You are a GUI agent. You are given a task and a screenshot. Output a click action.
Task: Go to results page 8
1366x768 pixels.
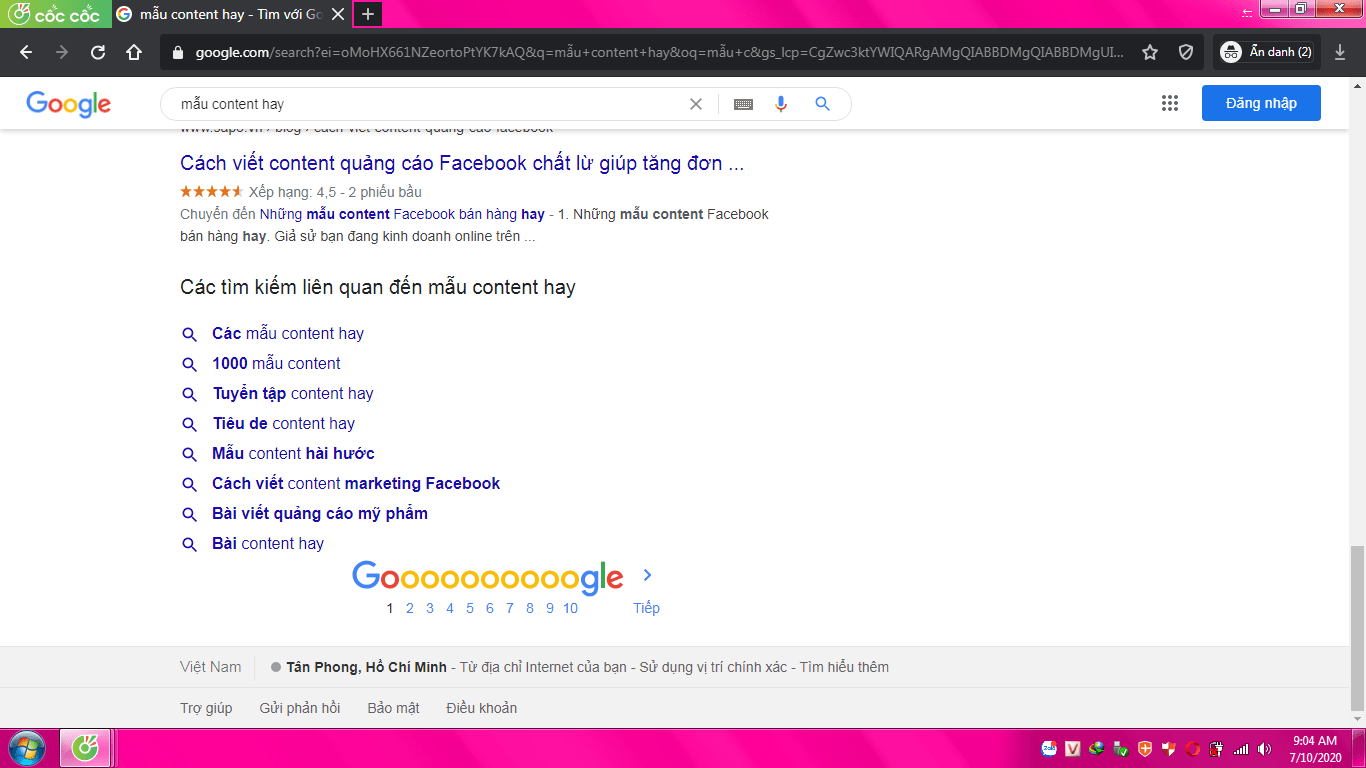coord(530,608)
